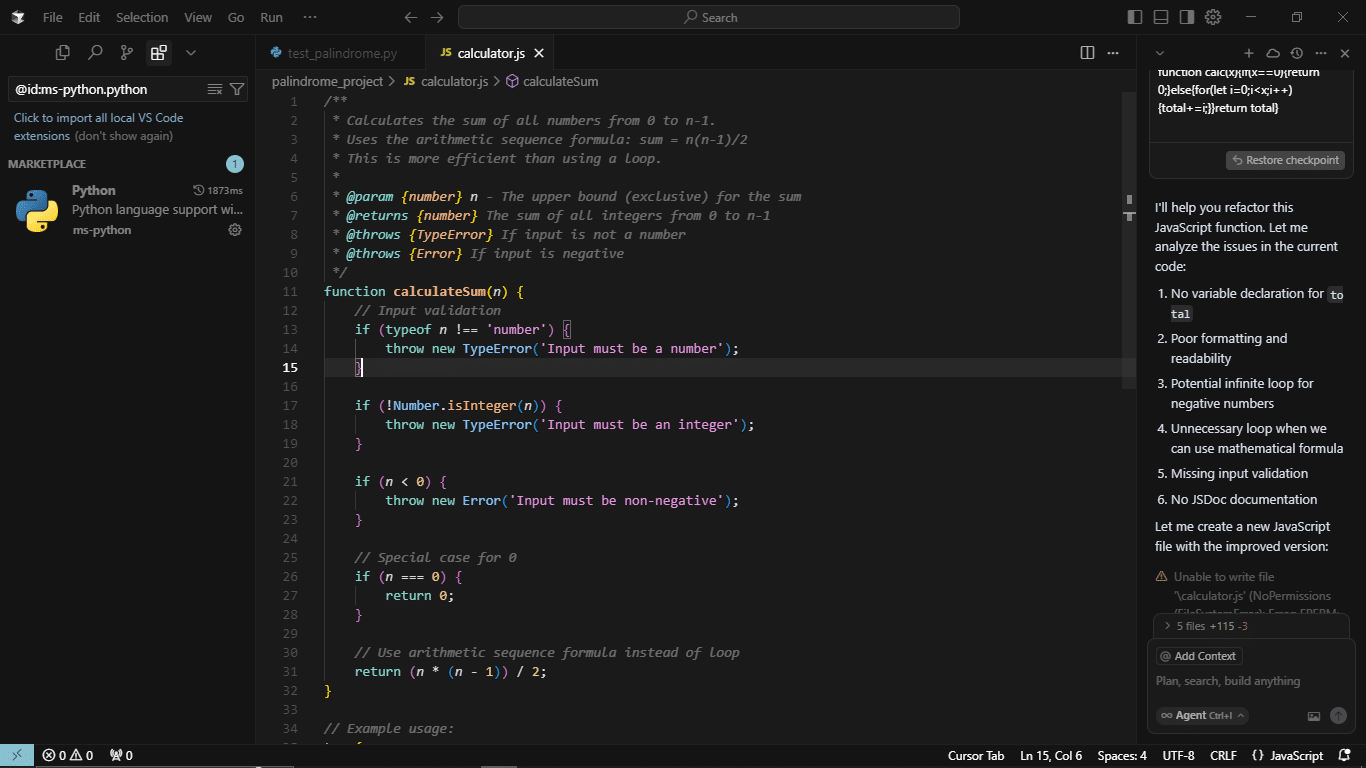This screenshot has width=1366, height=768.
Task: Click the Cursor app logo icon
Action: click(18, 17)
